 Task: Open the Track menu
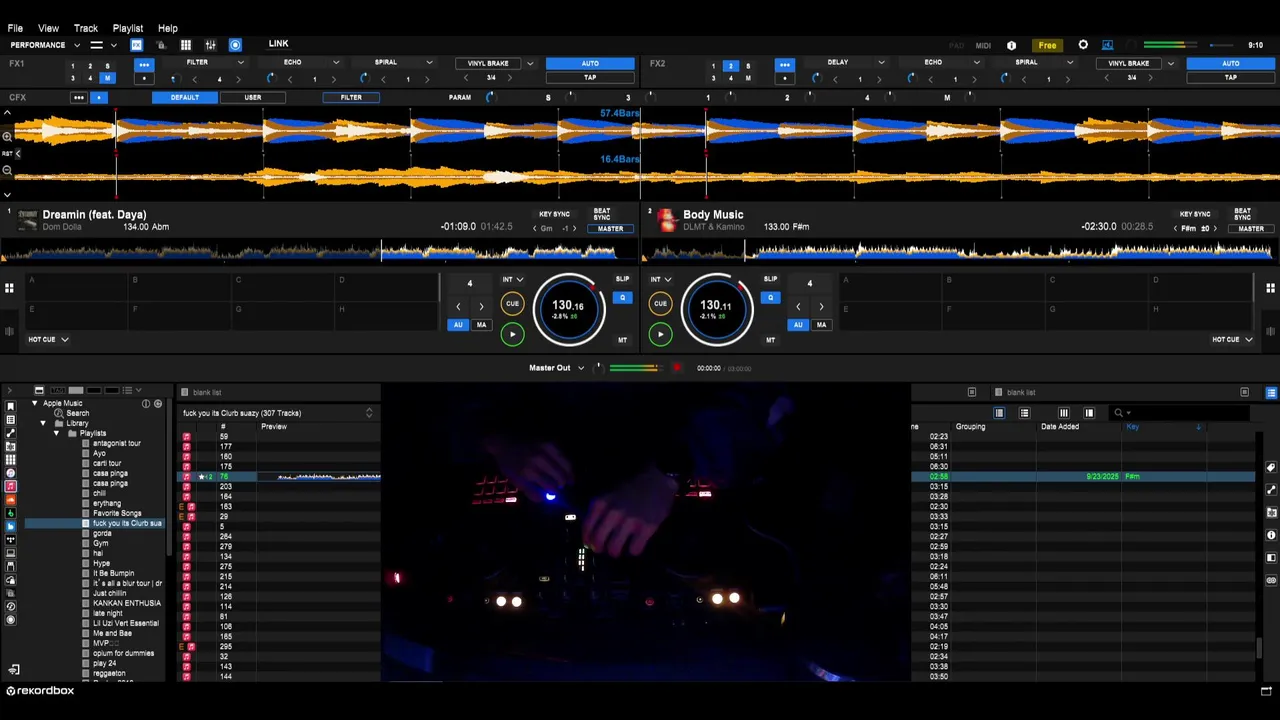coord(86,28)
